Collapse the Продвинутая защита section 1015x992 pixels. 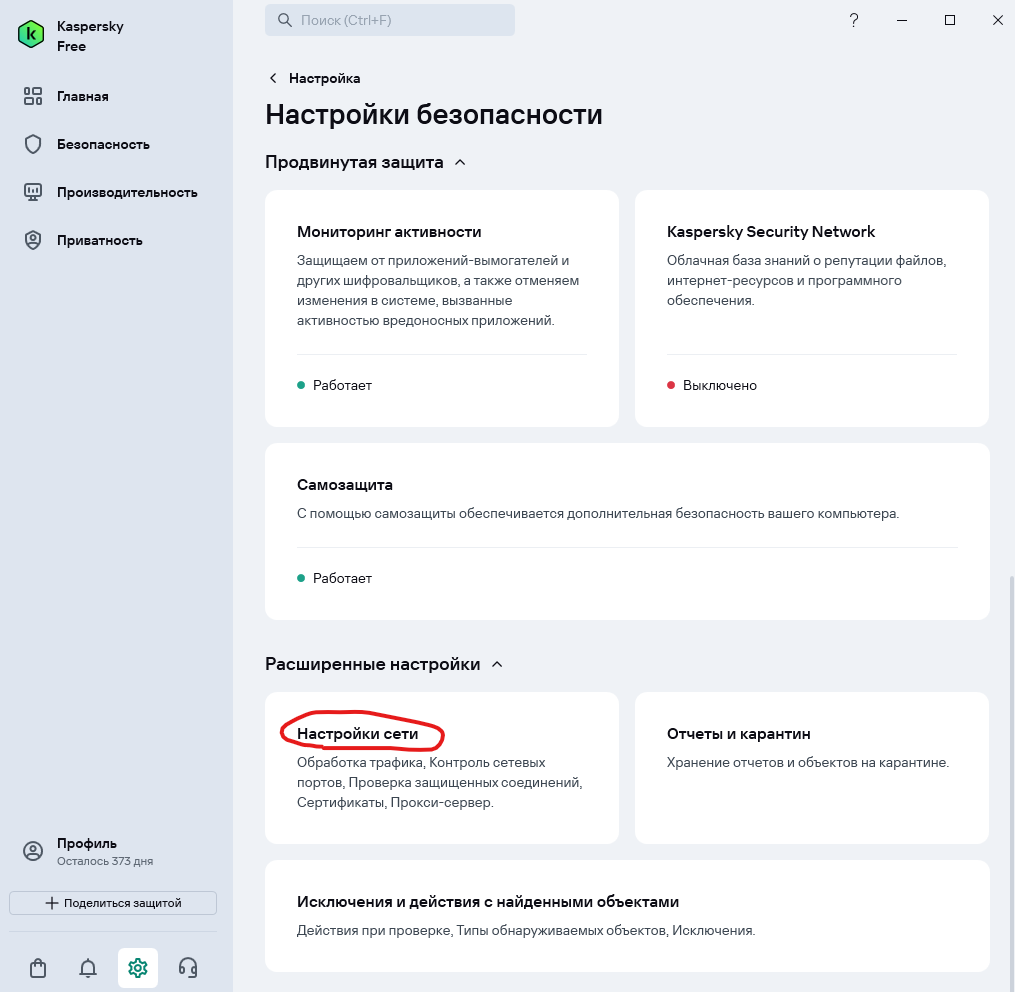coord(460,162)
